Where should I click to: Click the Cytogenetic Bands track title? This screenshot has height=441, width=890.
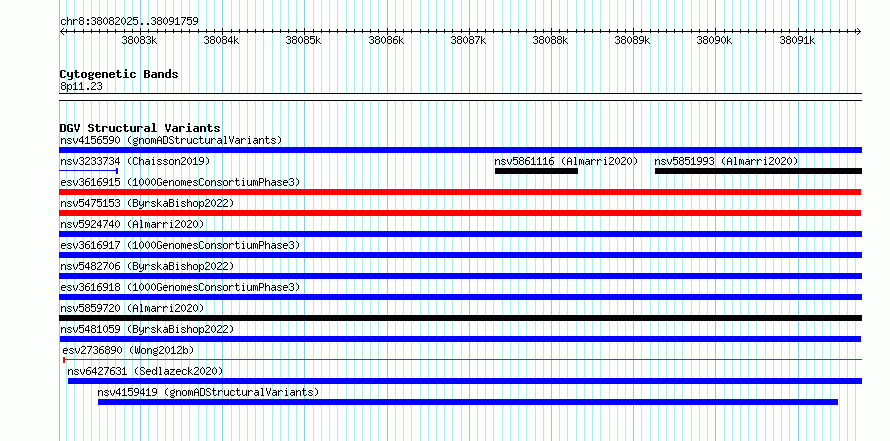119,74
